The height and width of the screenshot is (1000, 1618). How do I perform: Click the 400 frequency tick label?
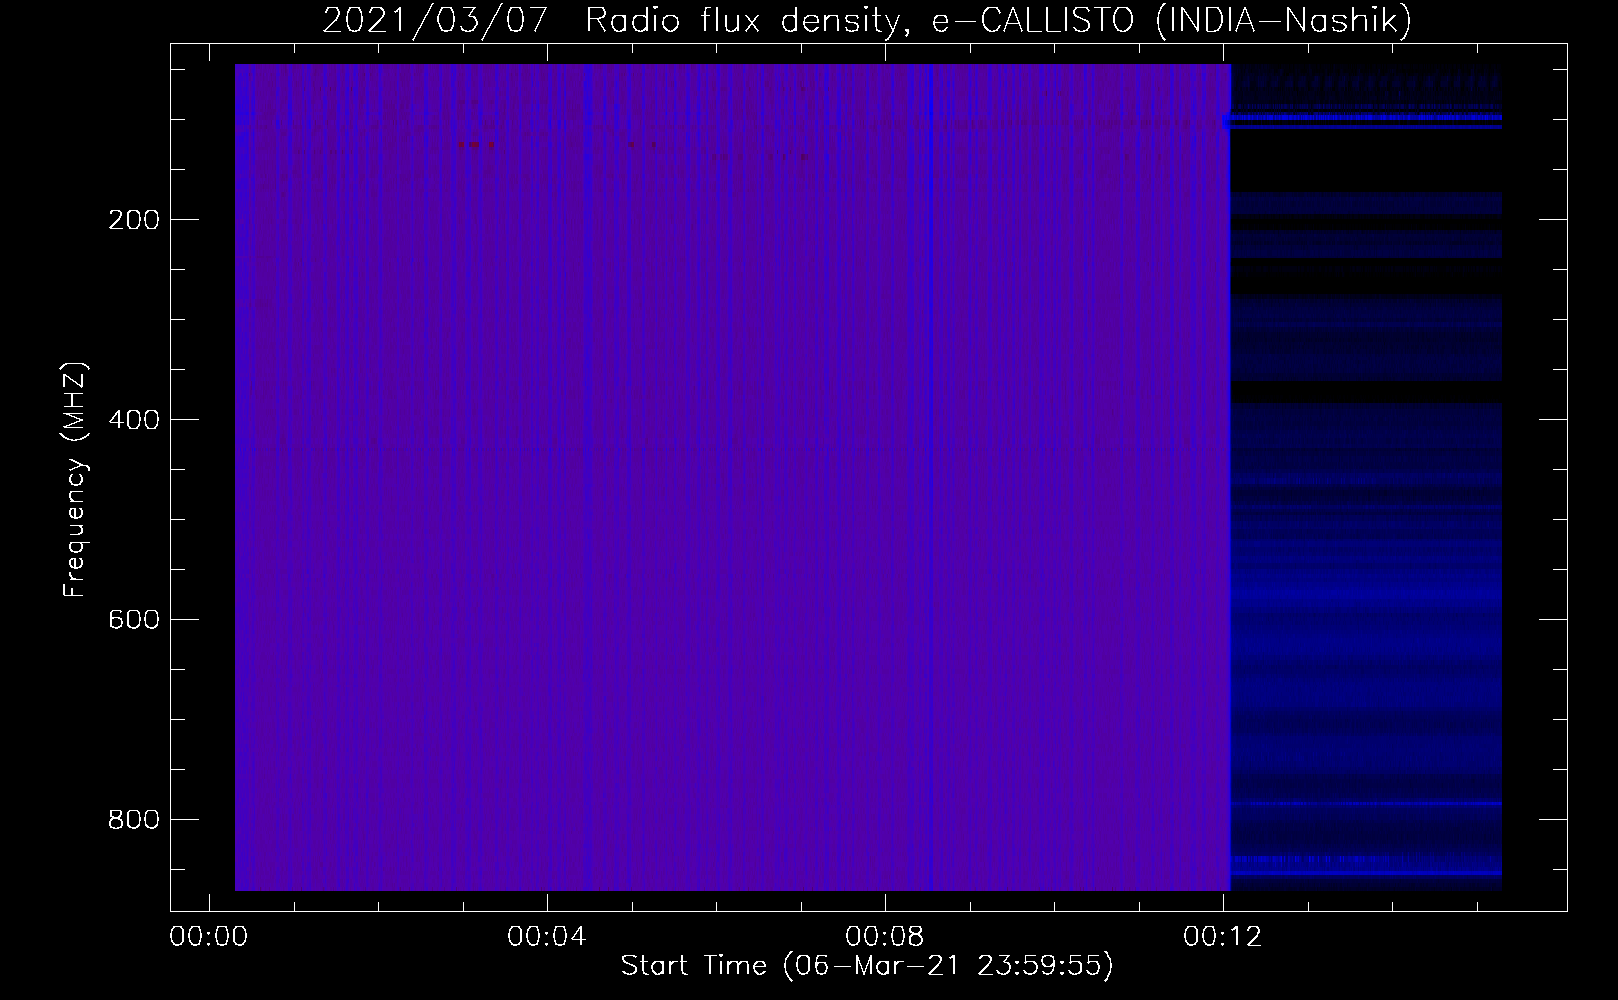click(x=132, y=420)
